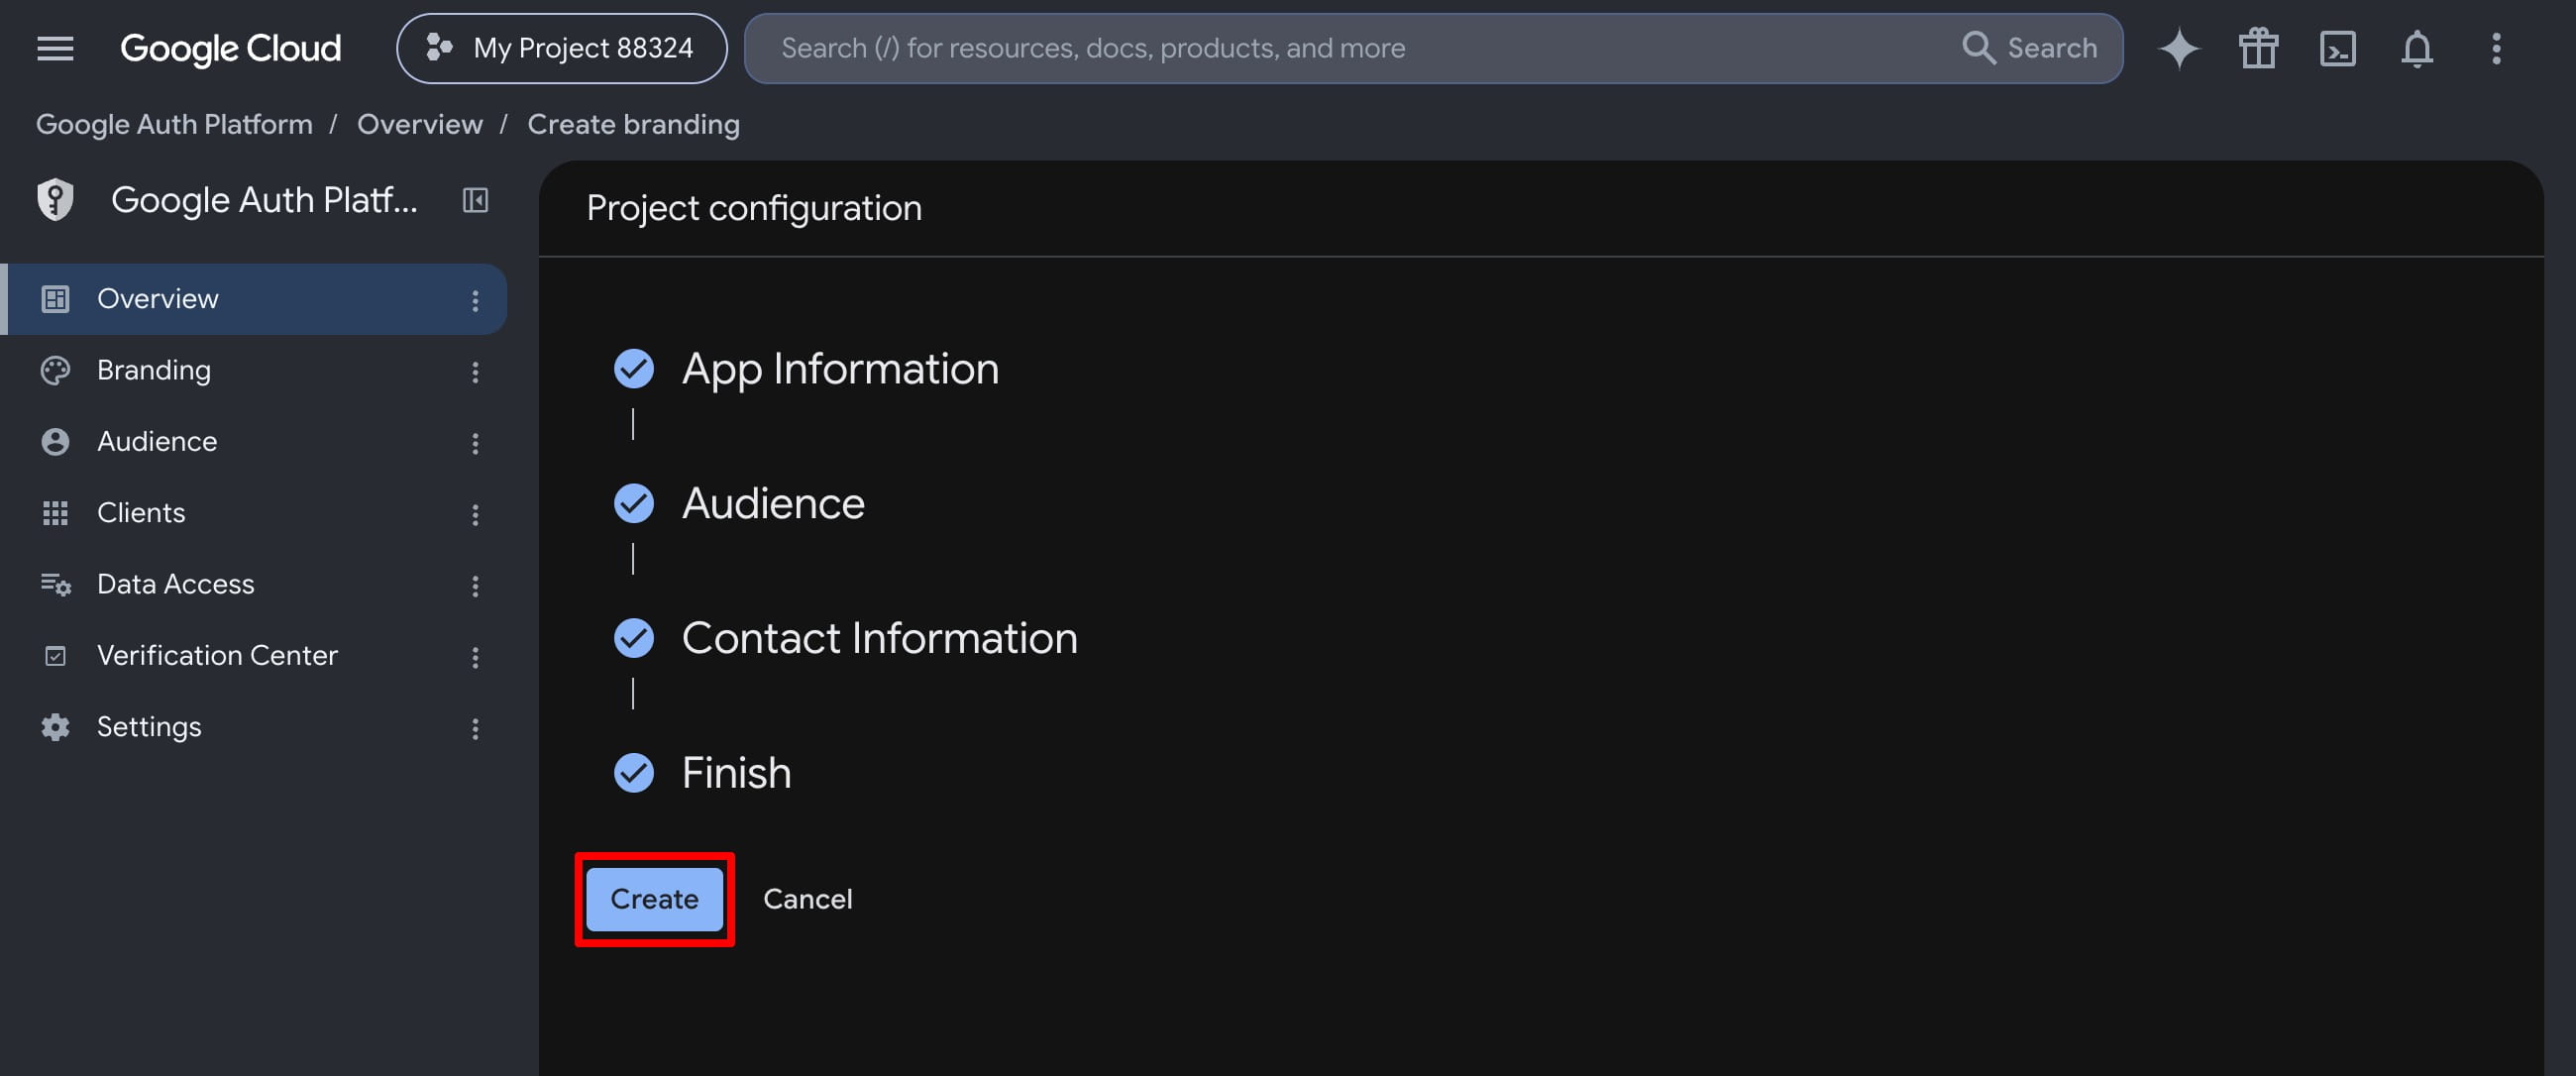Open the free trial gift icon
The width and height of the screenshot is (2576, 1076).
tap(2258, 48)
